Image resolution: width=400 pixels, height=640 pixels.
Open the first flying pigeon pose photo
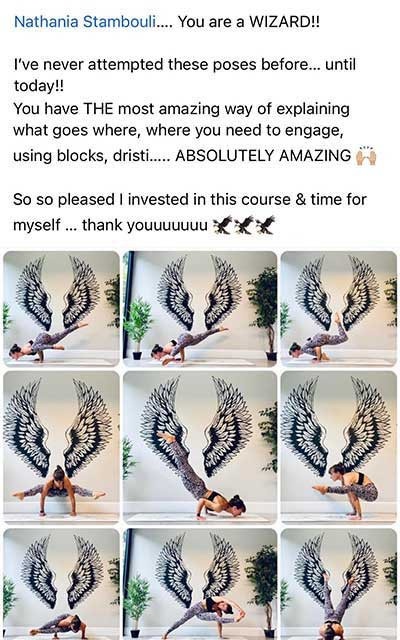click(x=61, y=309)
